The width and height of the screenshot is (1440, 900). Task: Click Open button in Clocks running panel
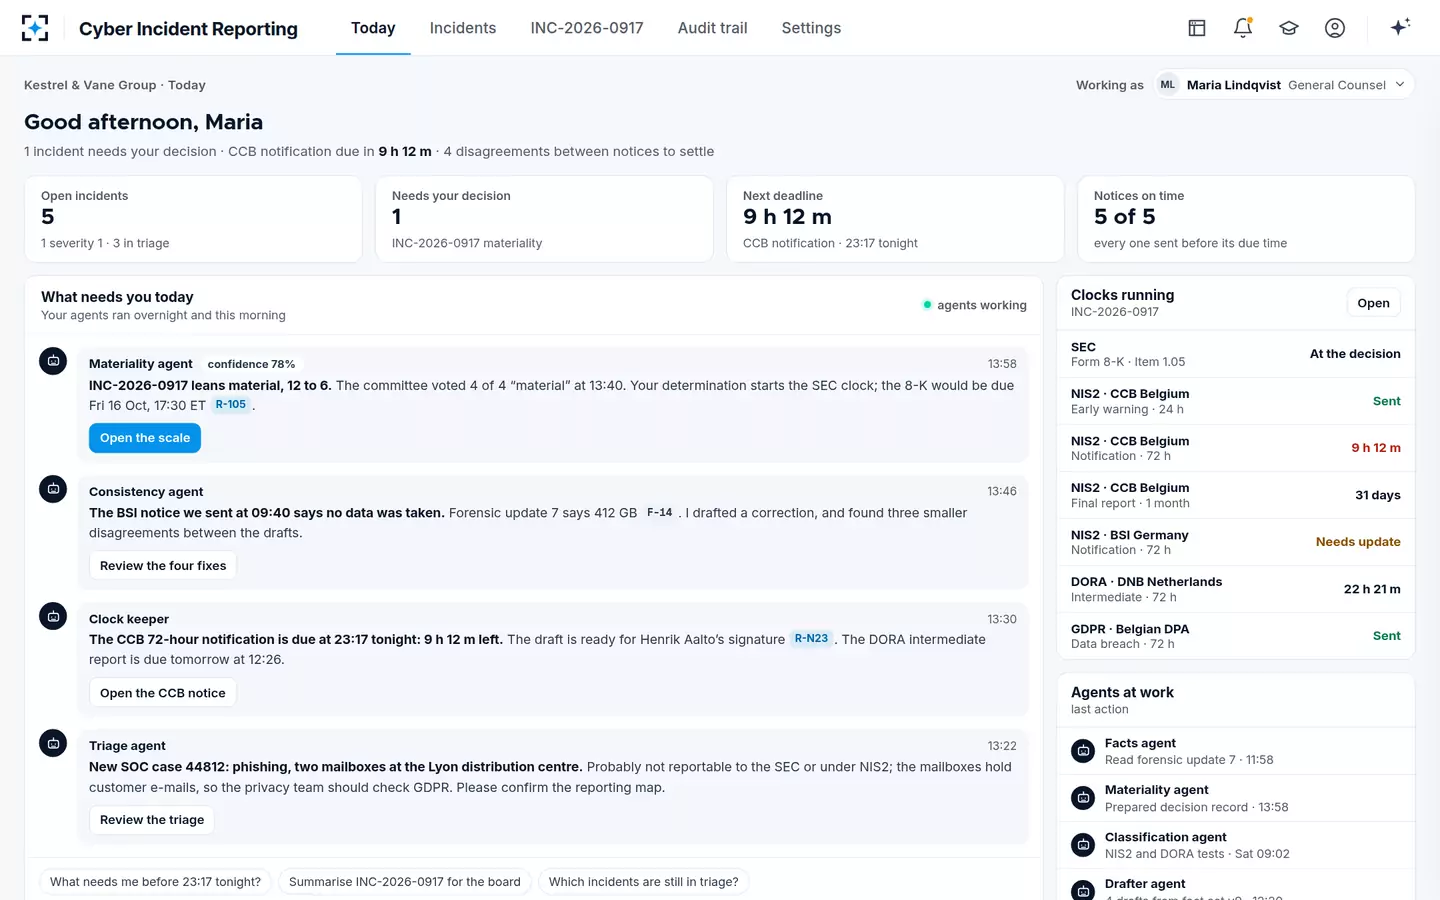(1373, 303)
